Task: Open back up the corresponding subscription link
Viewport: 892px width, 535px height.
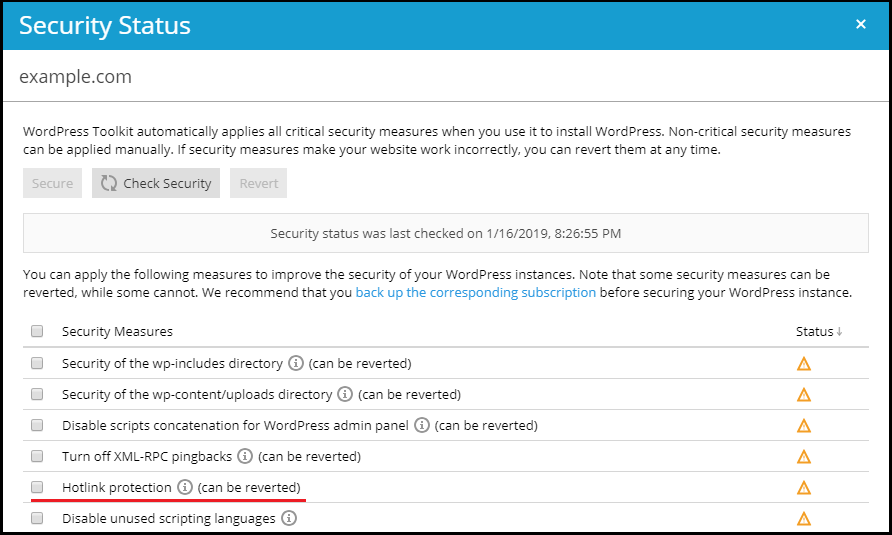Action: tap(475, 293)
